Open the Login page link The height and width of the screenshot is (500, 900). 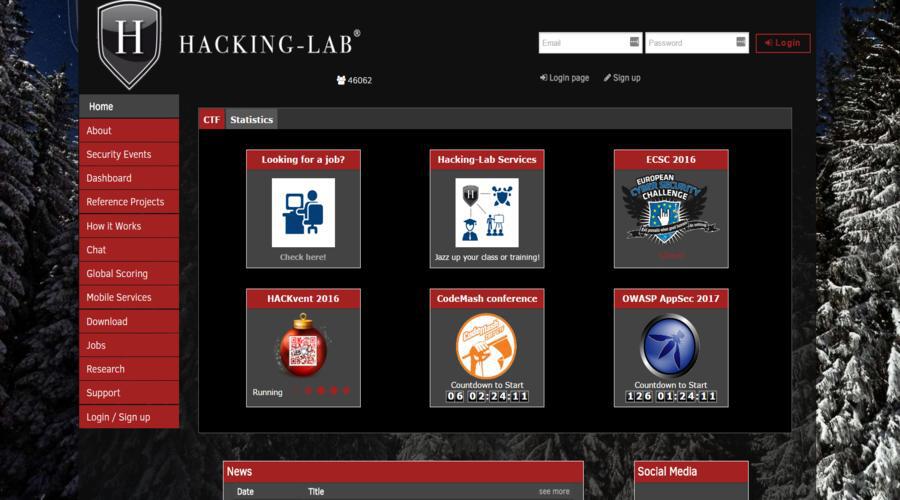pos(564,77)
